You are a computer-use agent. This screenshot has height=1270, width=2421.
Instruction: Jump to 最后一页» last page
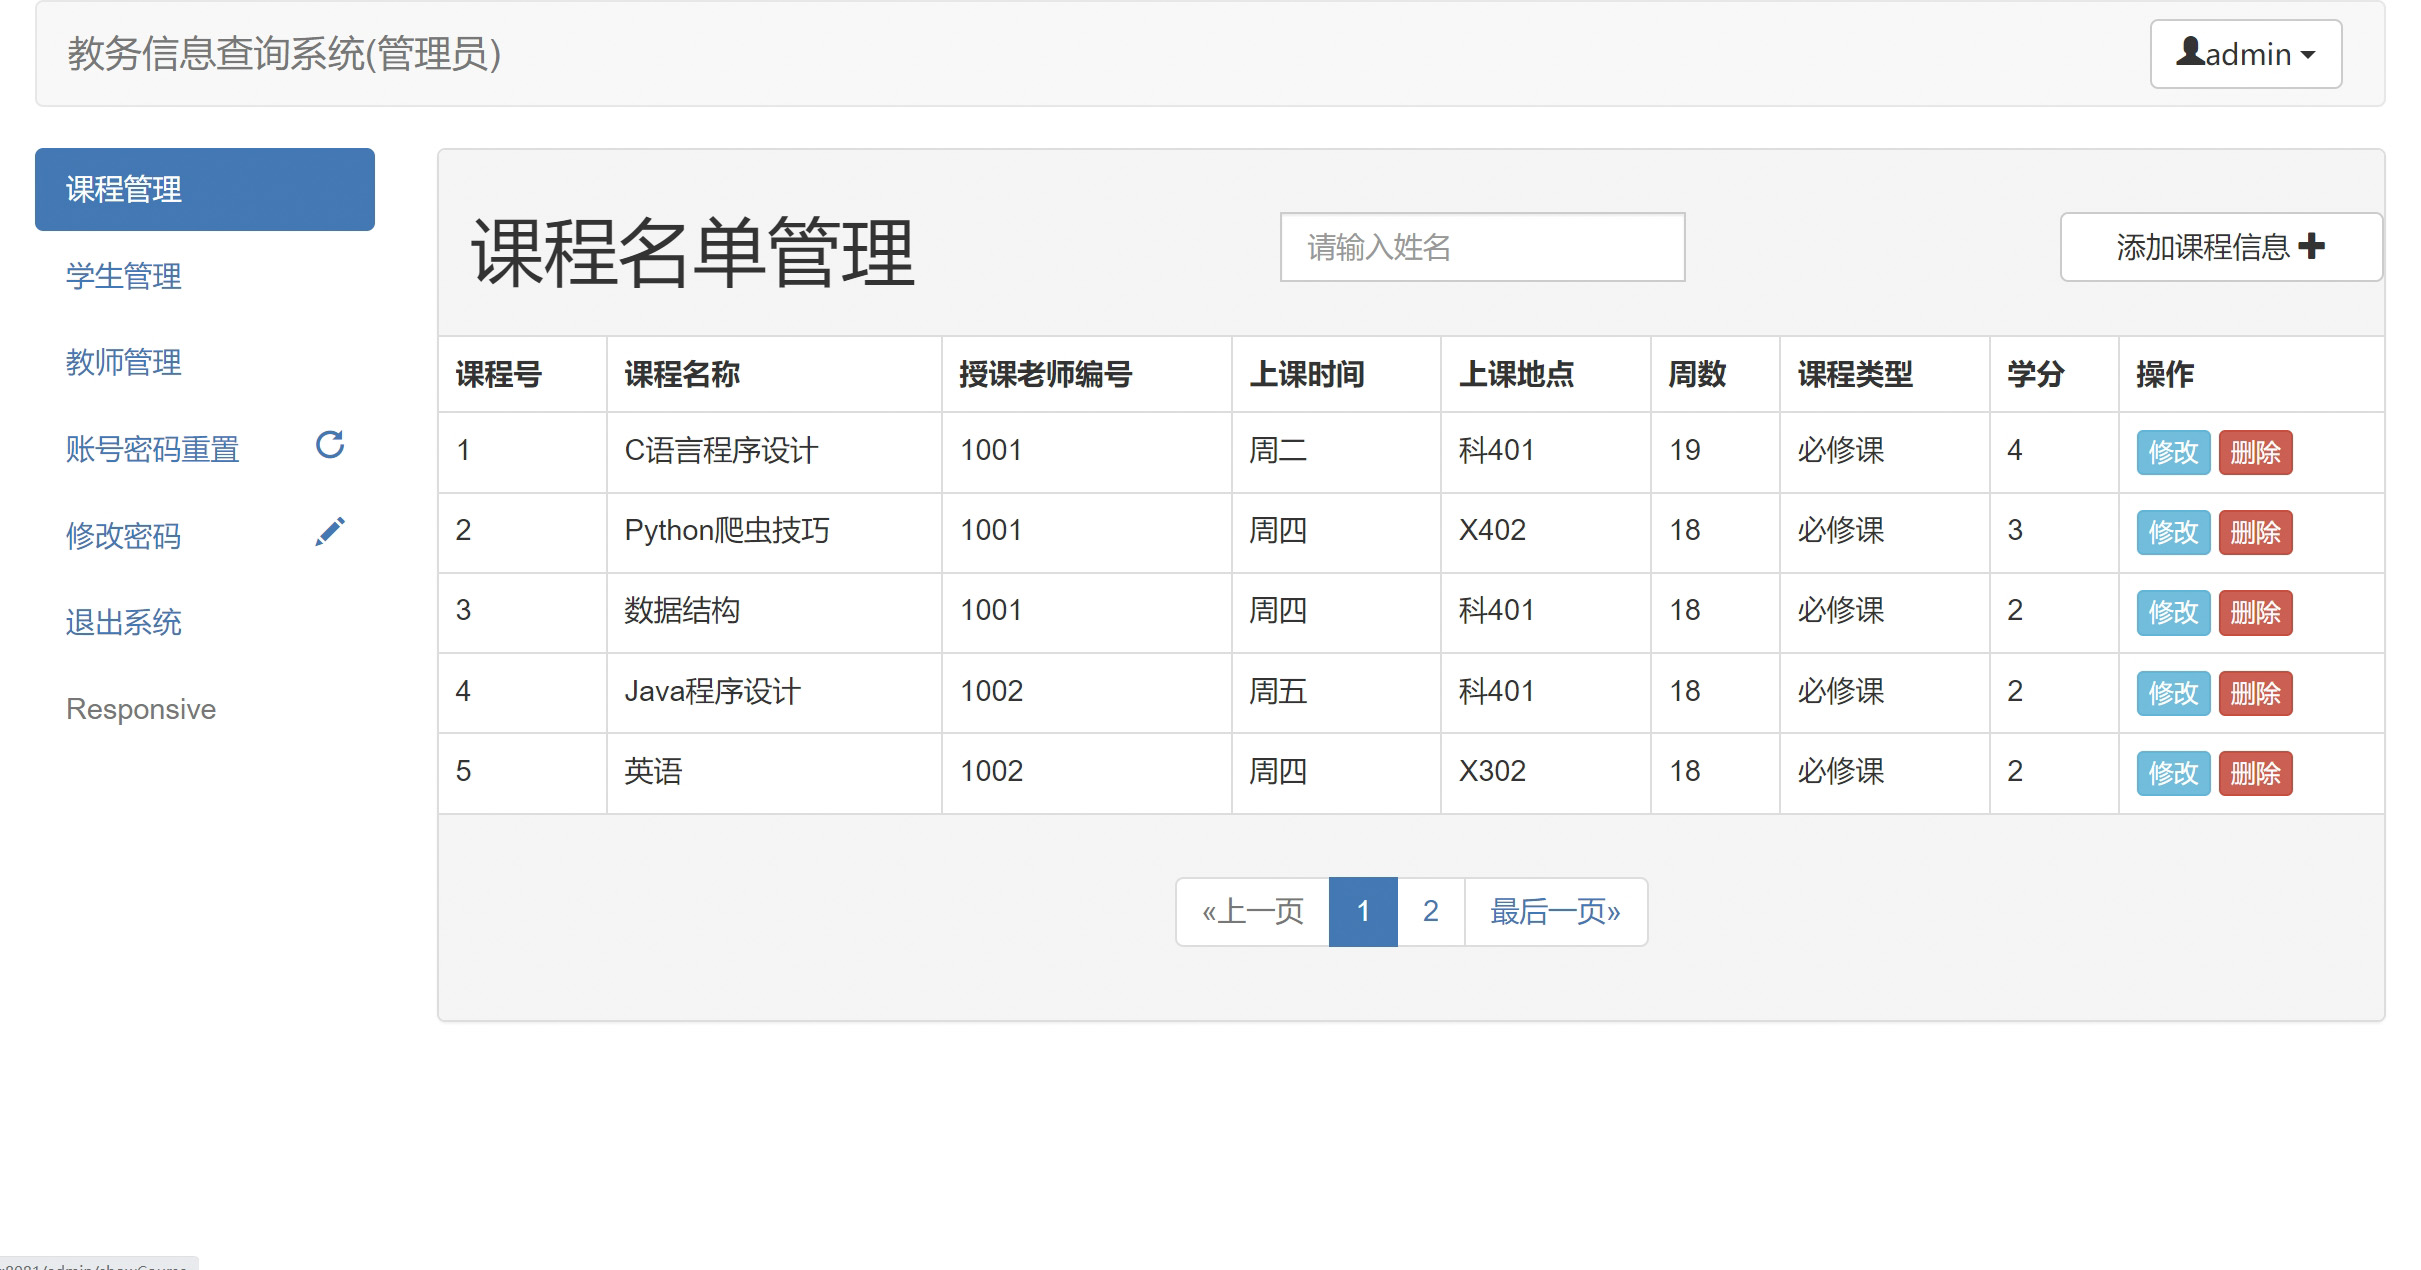pos(1556,912)
